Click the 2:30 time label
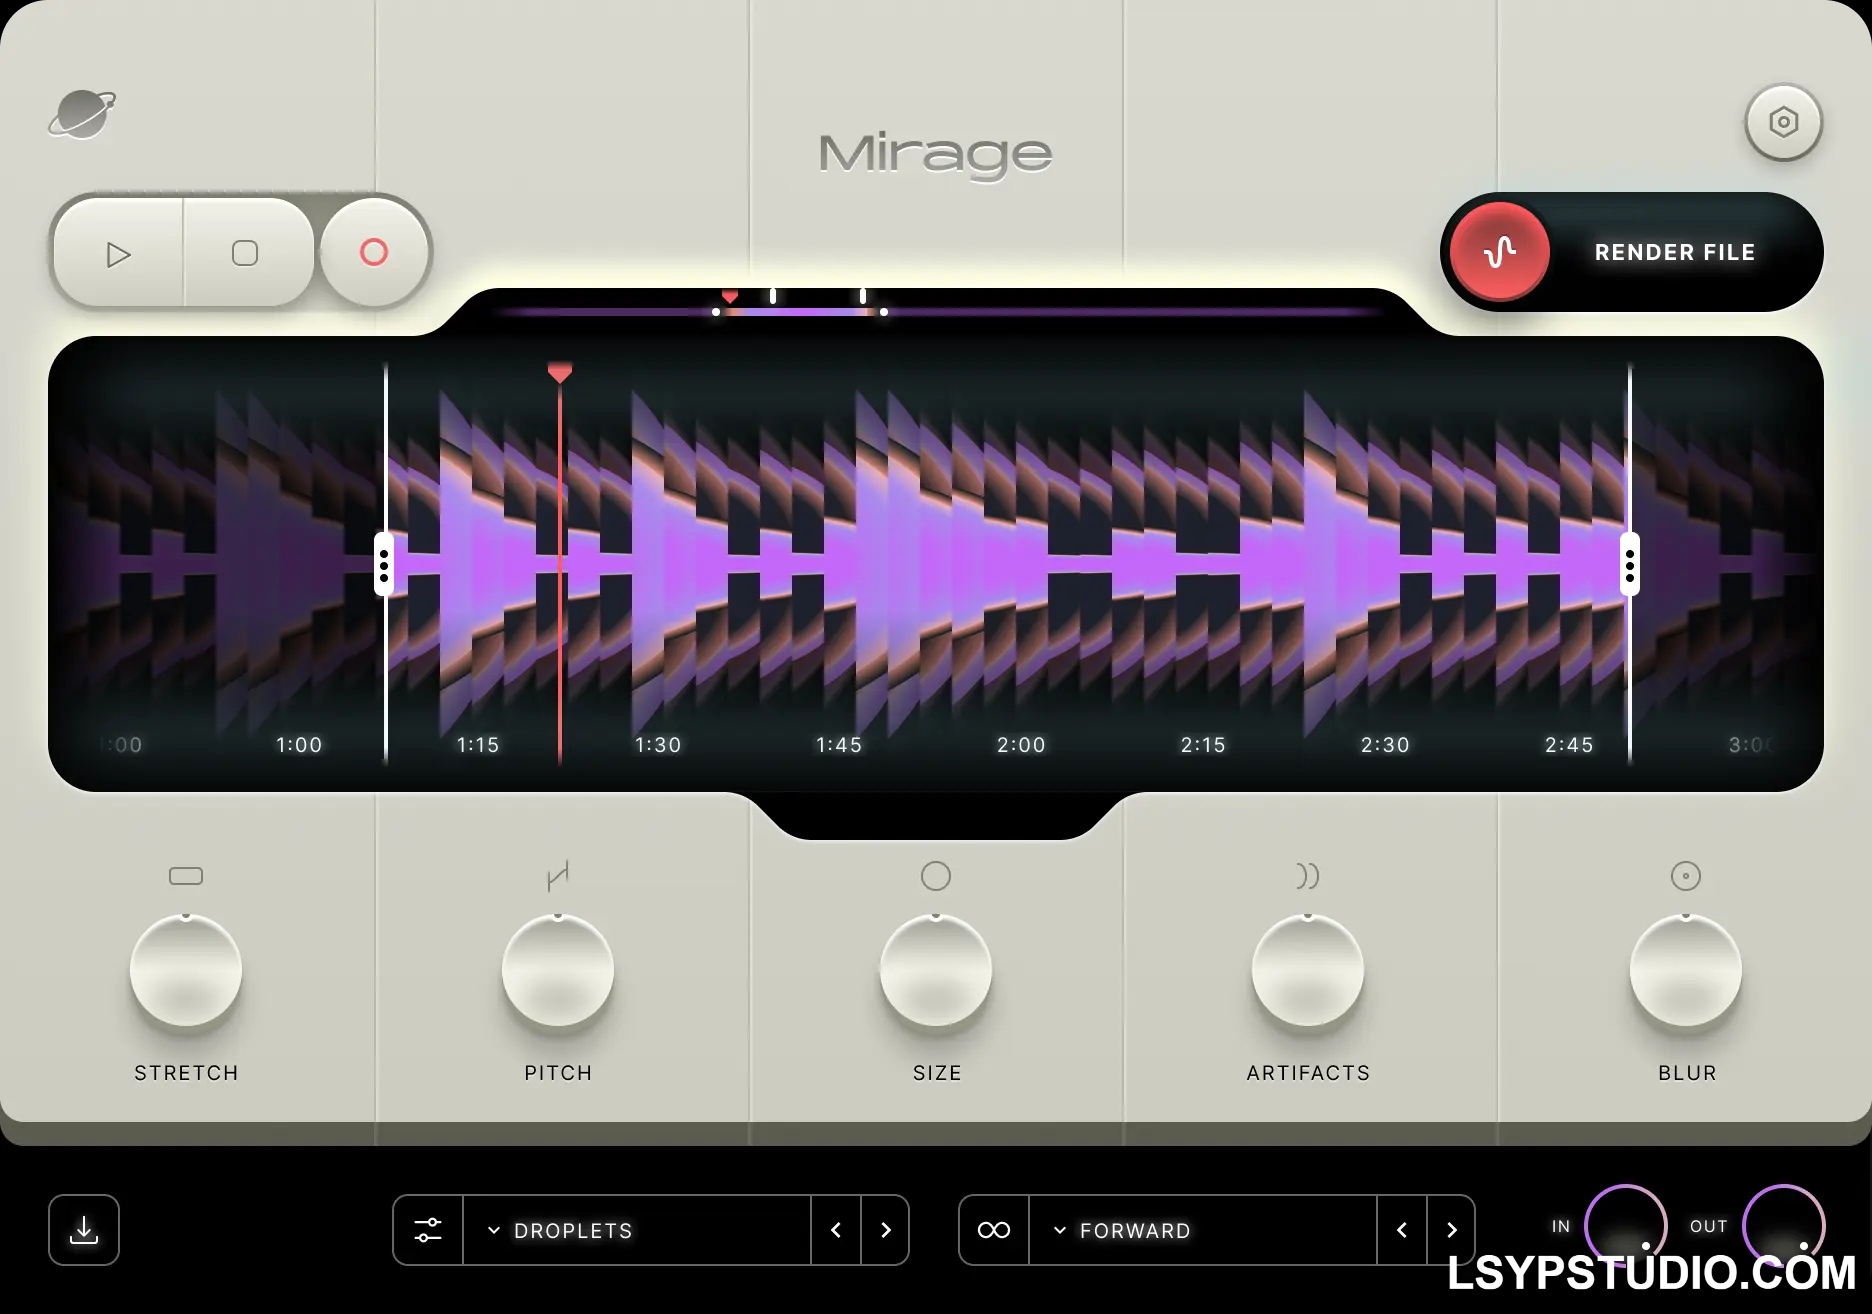Viewport: 1872px width, 1314px height. [1385, 745]
